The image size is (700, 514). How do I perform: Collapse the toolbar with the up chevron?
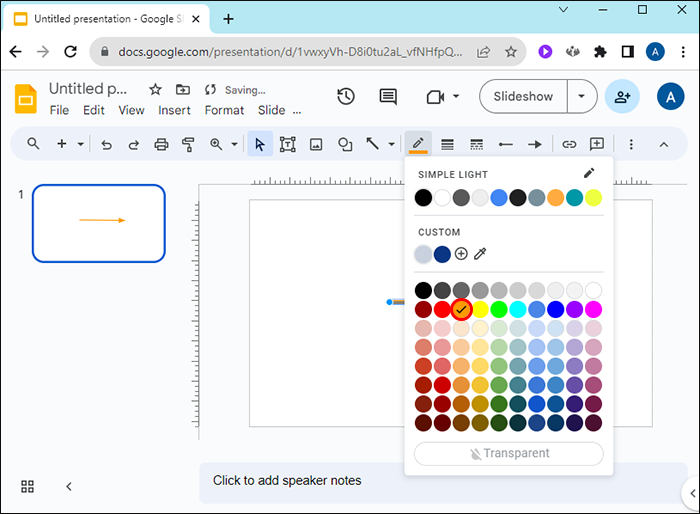tap(663, 144)
